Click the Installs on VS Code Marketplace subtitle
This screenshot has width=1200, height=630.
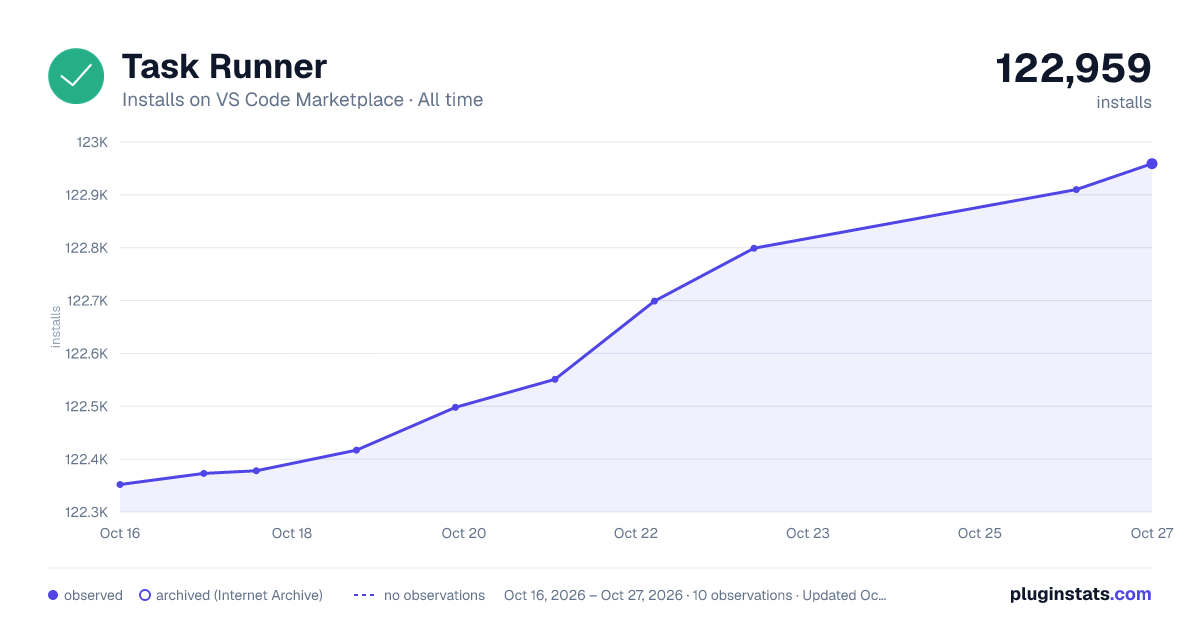[302, 100]
